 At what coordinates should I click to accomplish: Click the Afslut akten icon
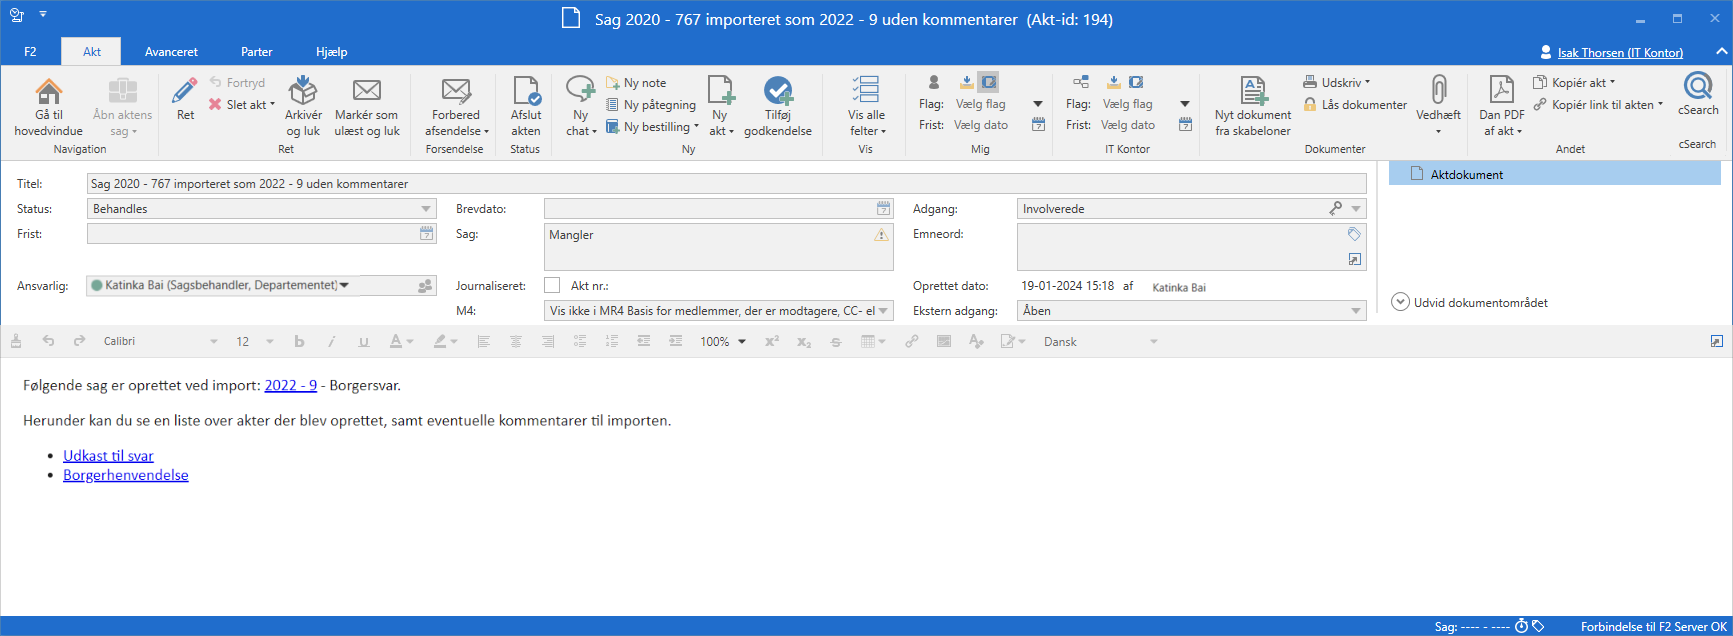(526, 93)
